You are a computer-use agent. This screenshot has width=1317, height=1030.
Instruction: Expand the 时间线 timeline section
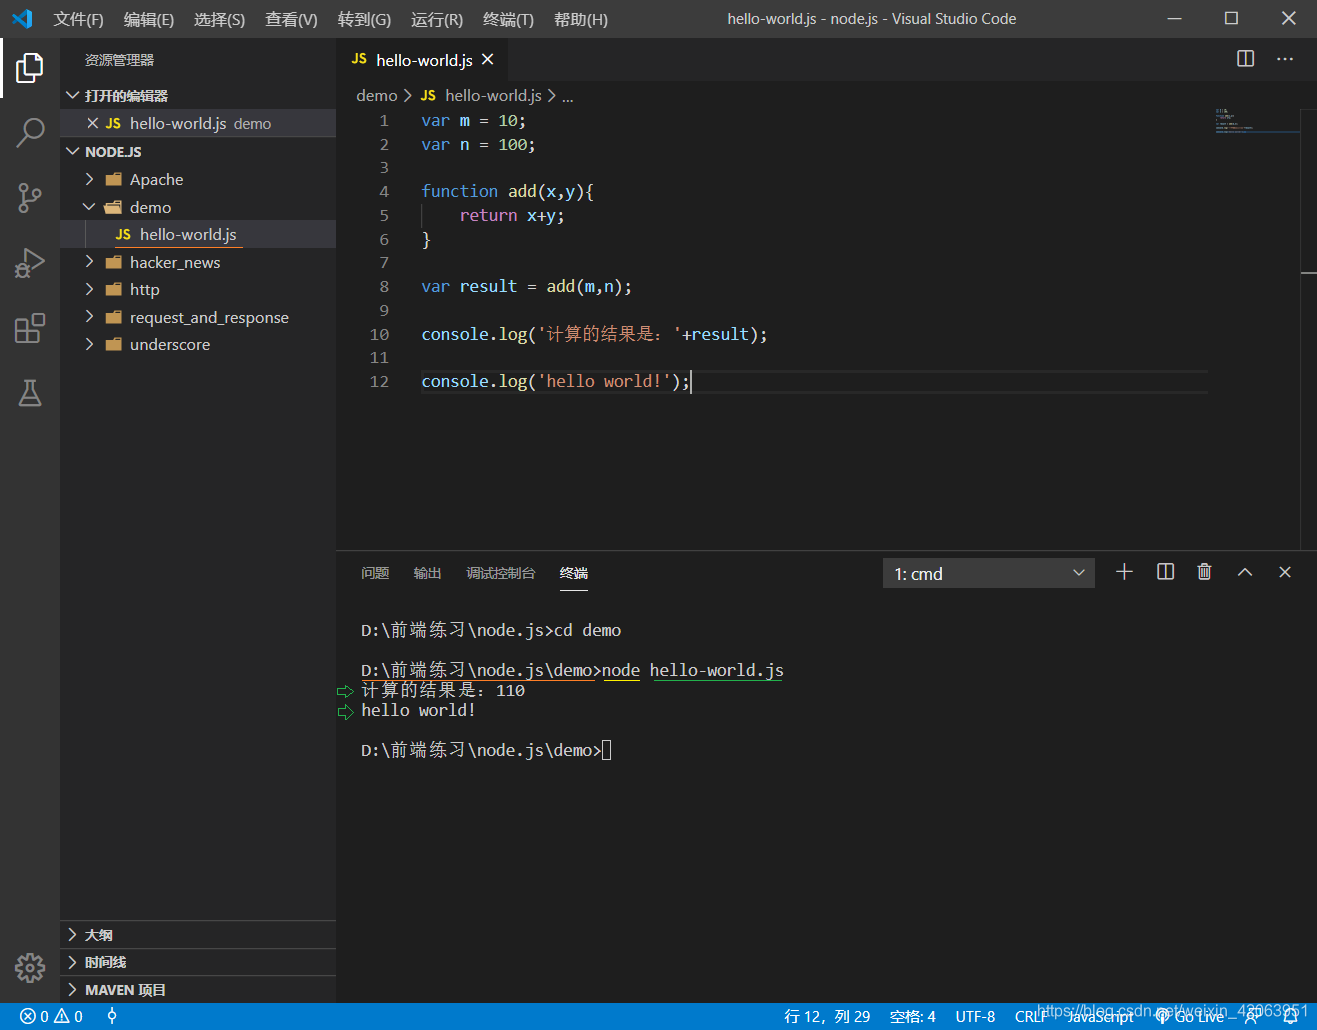pyautogui.click(x=198, y=962)
